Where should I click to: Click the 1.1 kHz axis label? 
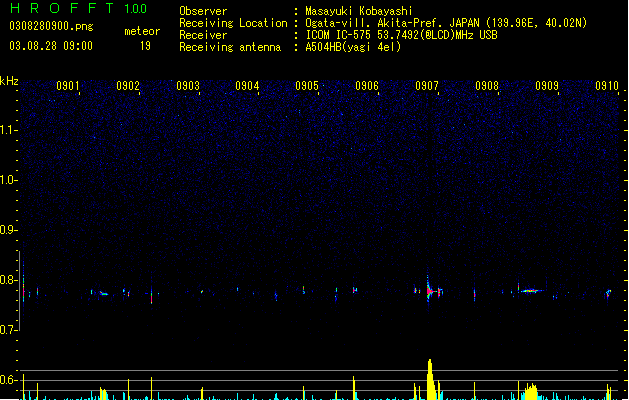click(9, 130)
